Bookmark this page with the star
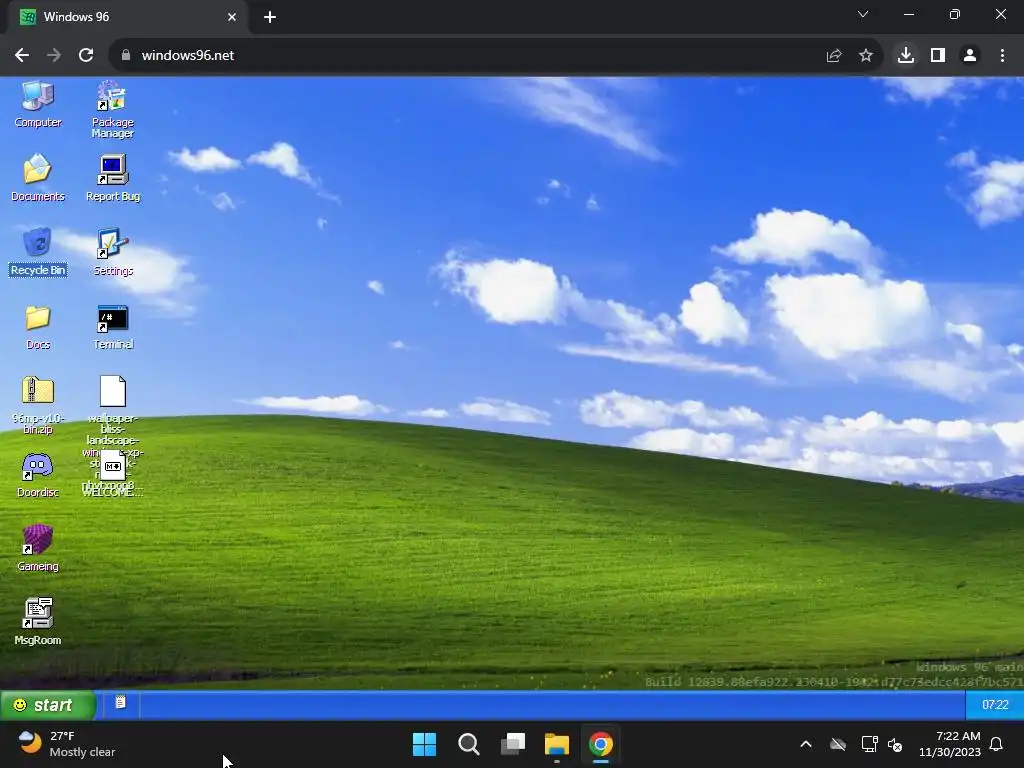 point(866,56)
